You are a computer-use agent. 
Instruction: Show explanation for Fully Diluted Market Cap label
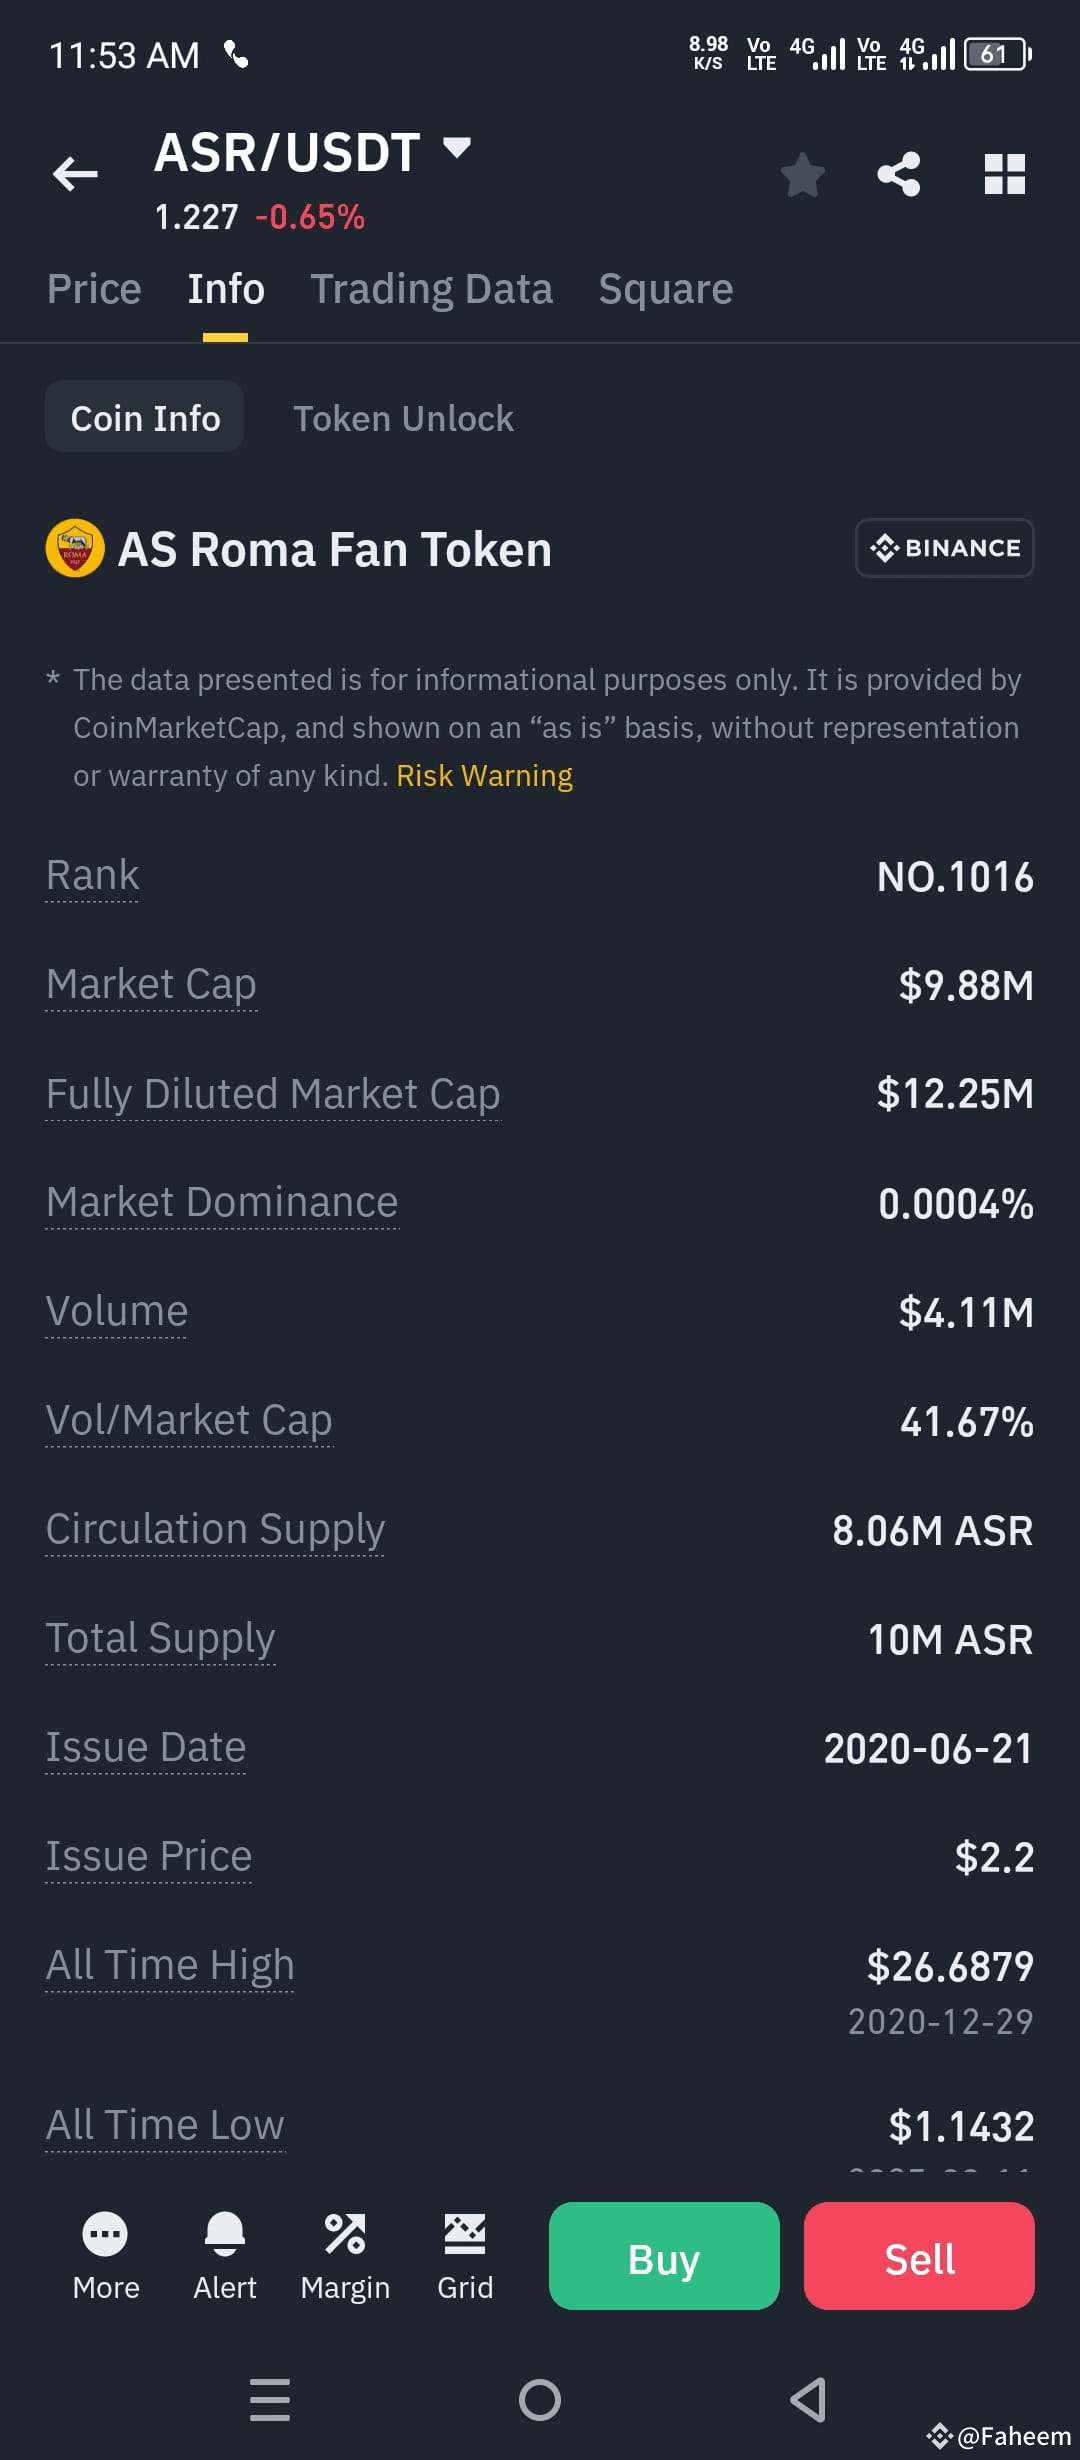(273, 1094)
